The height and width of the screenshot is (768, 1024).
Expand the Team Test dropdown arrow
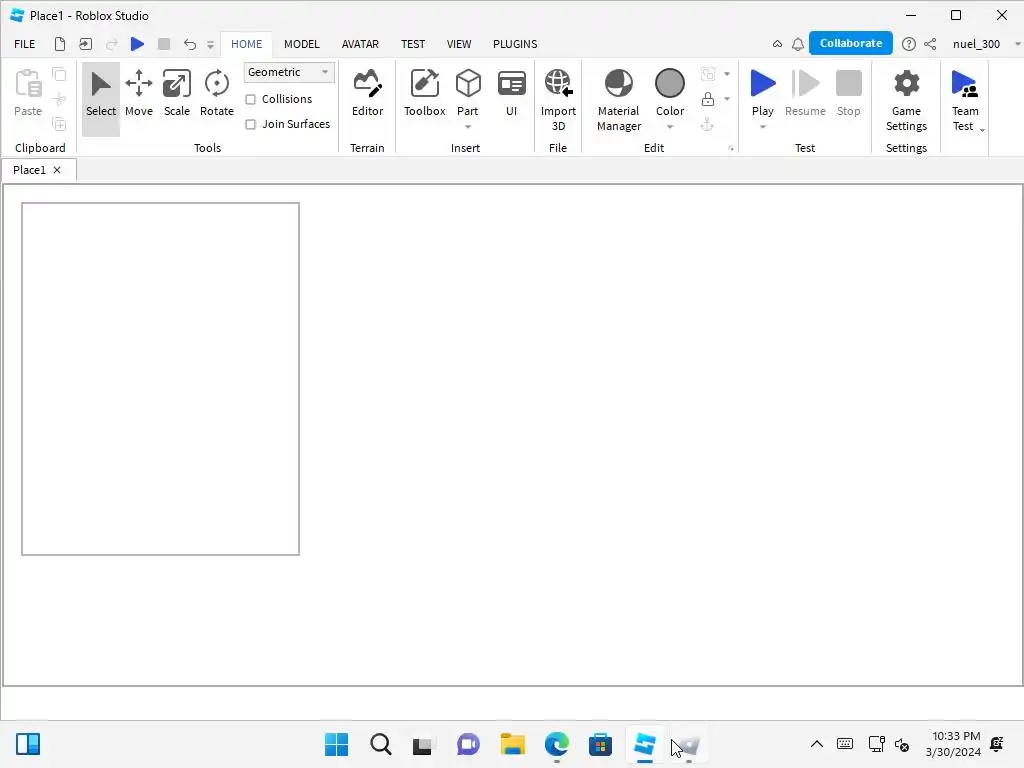(982, 130)
